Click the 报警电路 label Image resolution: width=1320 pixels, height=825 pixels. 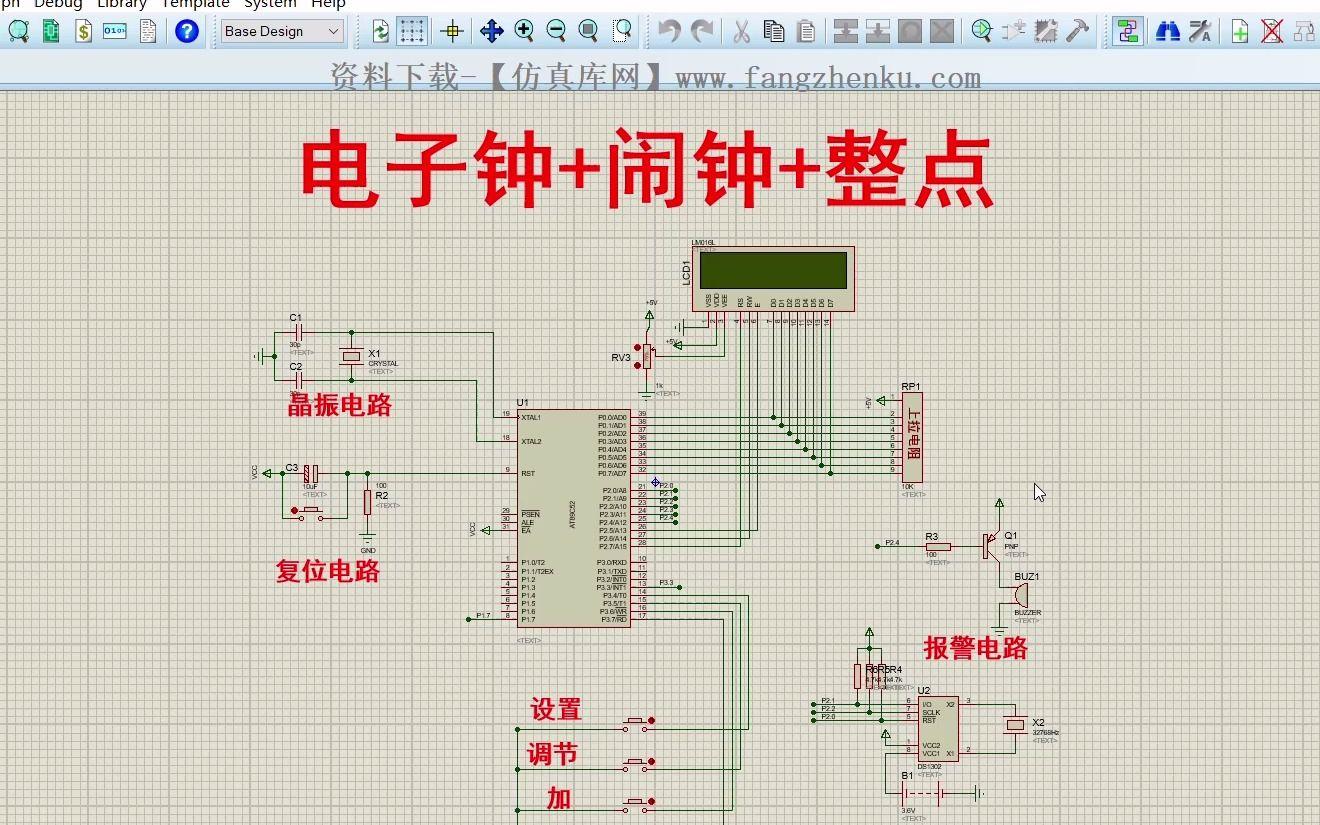(x=976, y=648)
